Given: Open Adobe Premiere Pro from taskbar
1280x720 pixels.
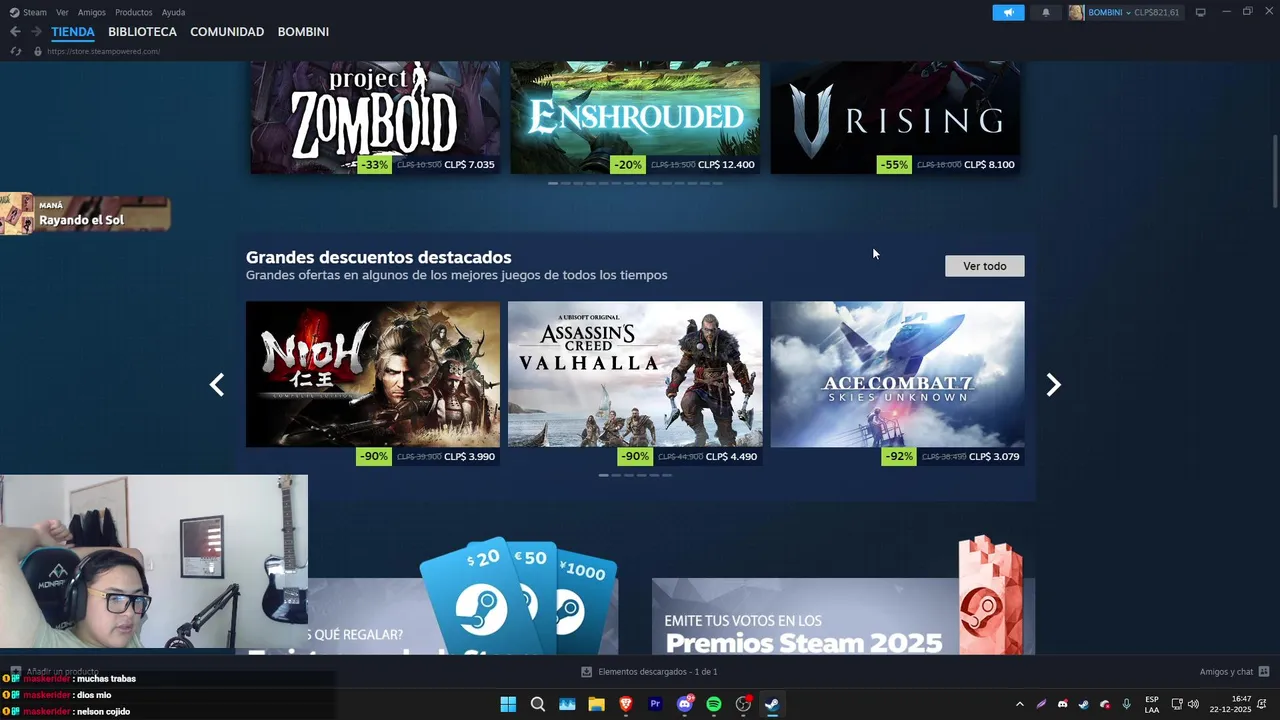Looking at the screenshot, I should point(655,704).
